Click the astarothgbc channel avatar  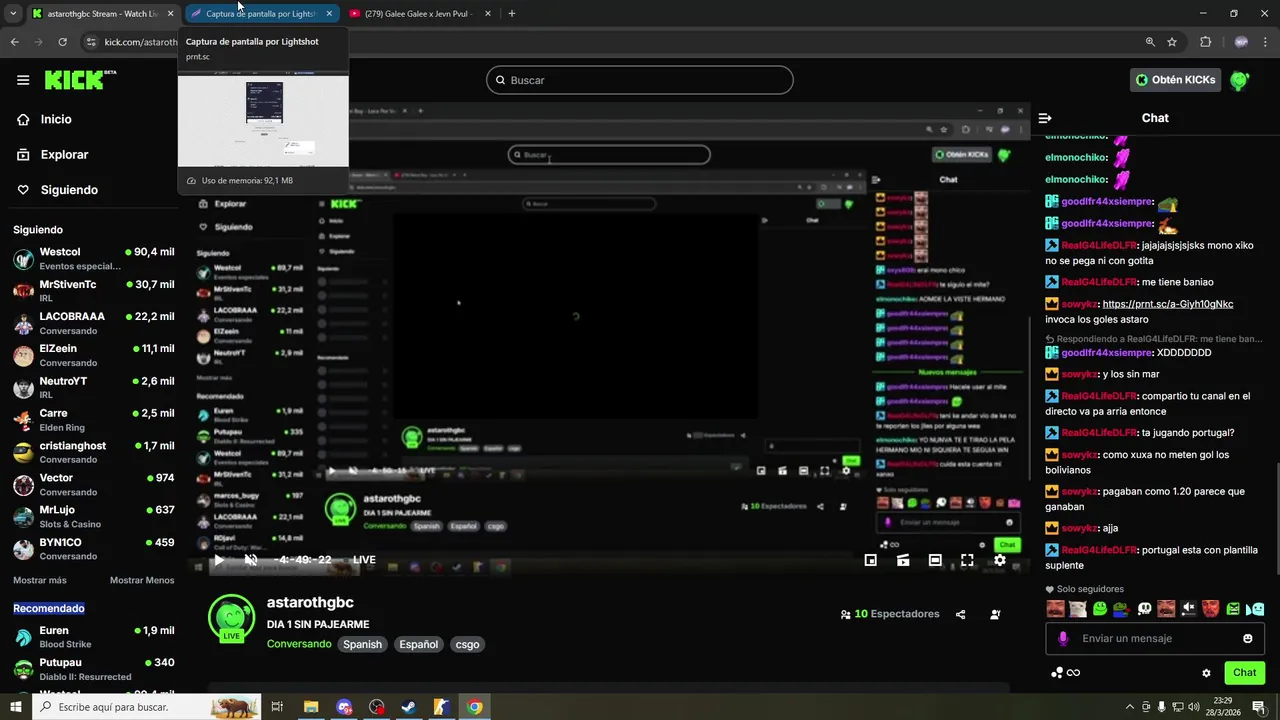pyautogui.click(x=231, y=617)
